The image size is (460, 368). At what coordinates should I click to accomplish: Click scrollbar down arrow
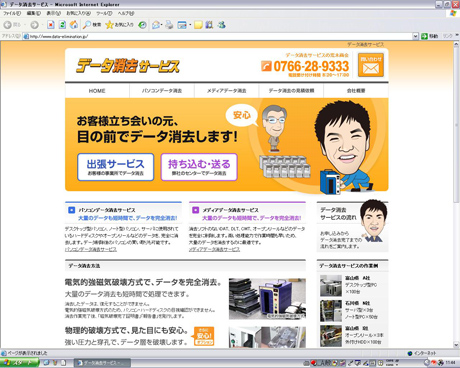pos(456,345)
